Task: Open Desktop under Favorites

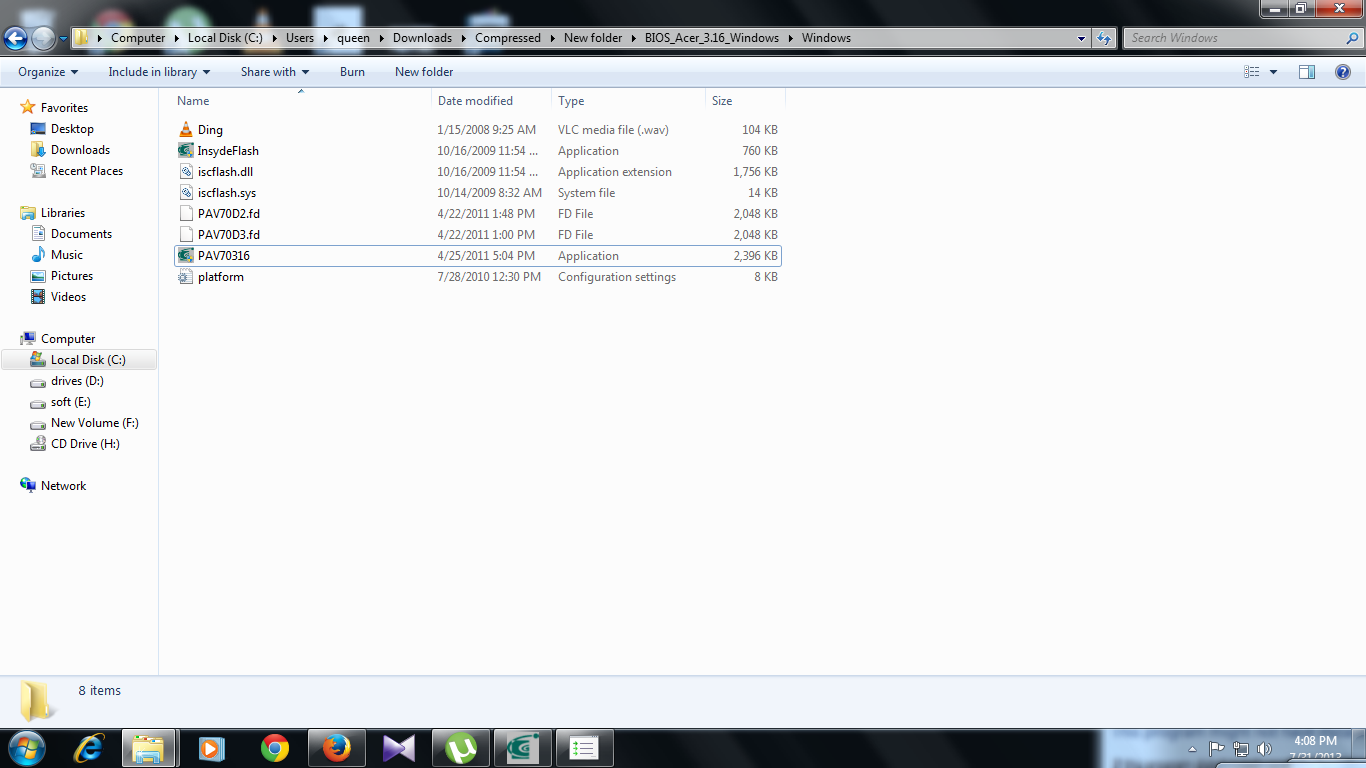Action: click(72, 129)
